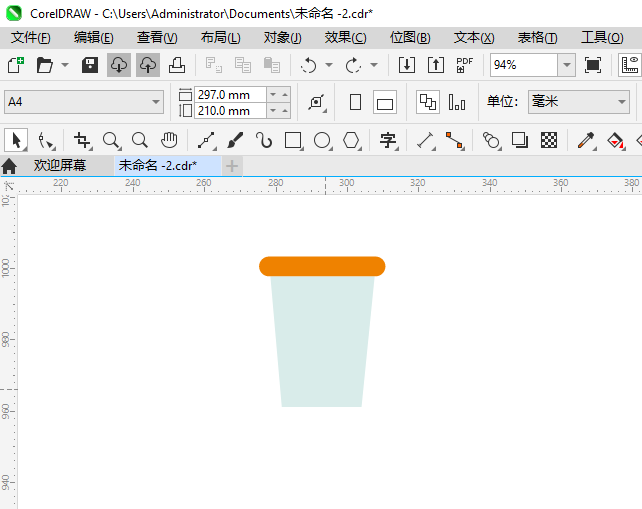Save the document with floppy icon
Screen dimensions: 642x509
(90, 65)
